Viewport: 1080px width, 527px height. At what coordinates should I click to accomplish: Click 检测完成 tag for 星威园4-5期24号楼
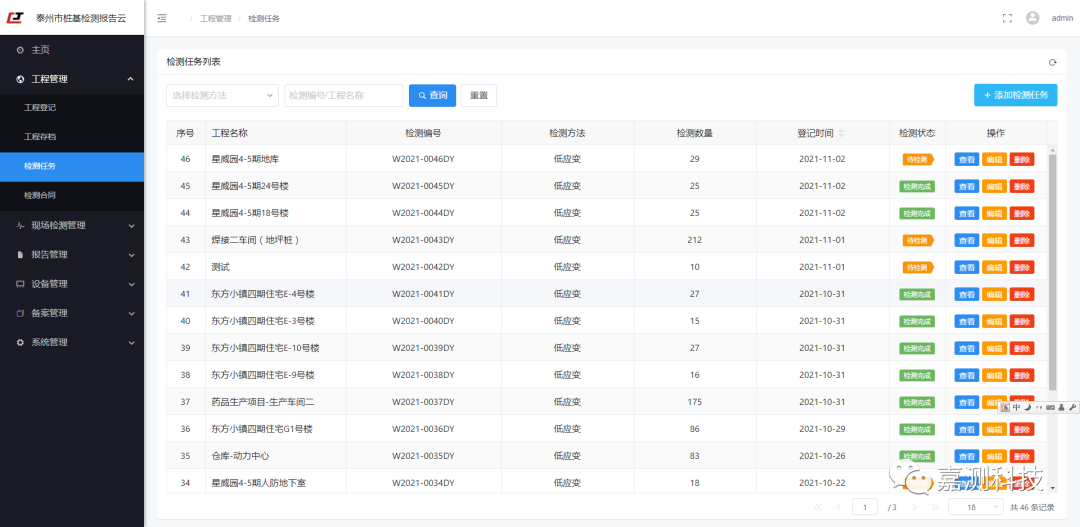pos(917,186)
